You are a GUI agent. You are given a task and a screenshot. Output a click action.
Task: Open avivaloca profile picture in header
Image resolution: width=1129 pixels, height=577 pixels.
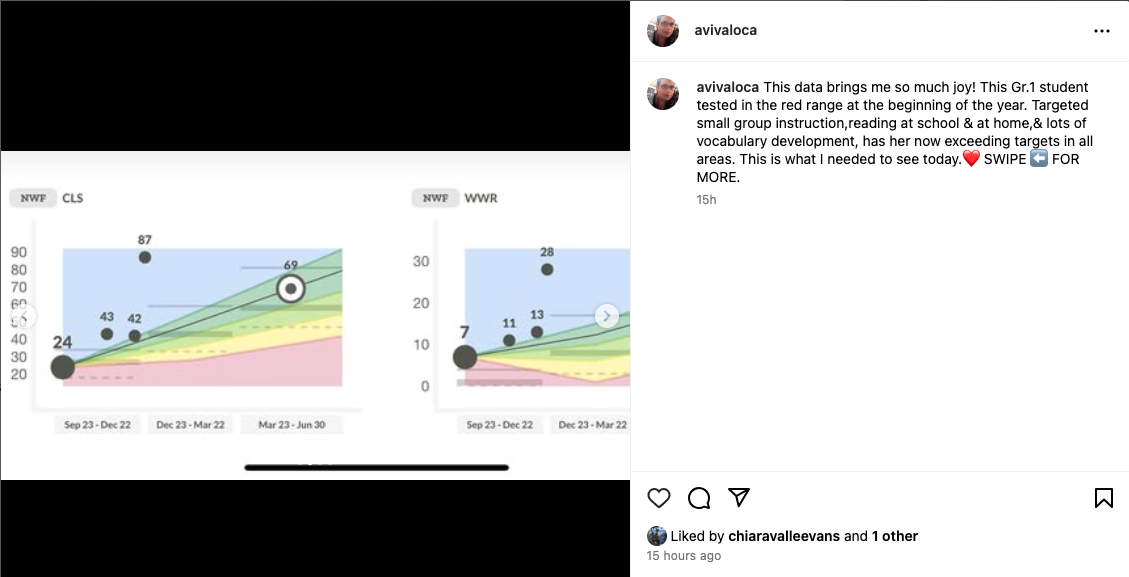click(662, 31)
